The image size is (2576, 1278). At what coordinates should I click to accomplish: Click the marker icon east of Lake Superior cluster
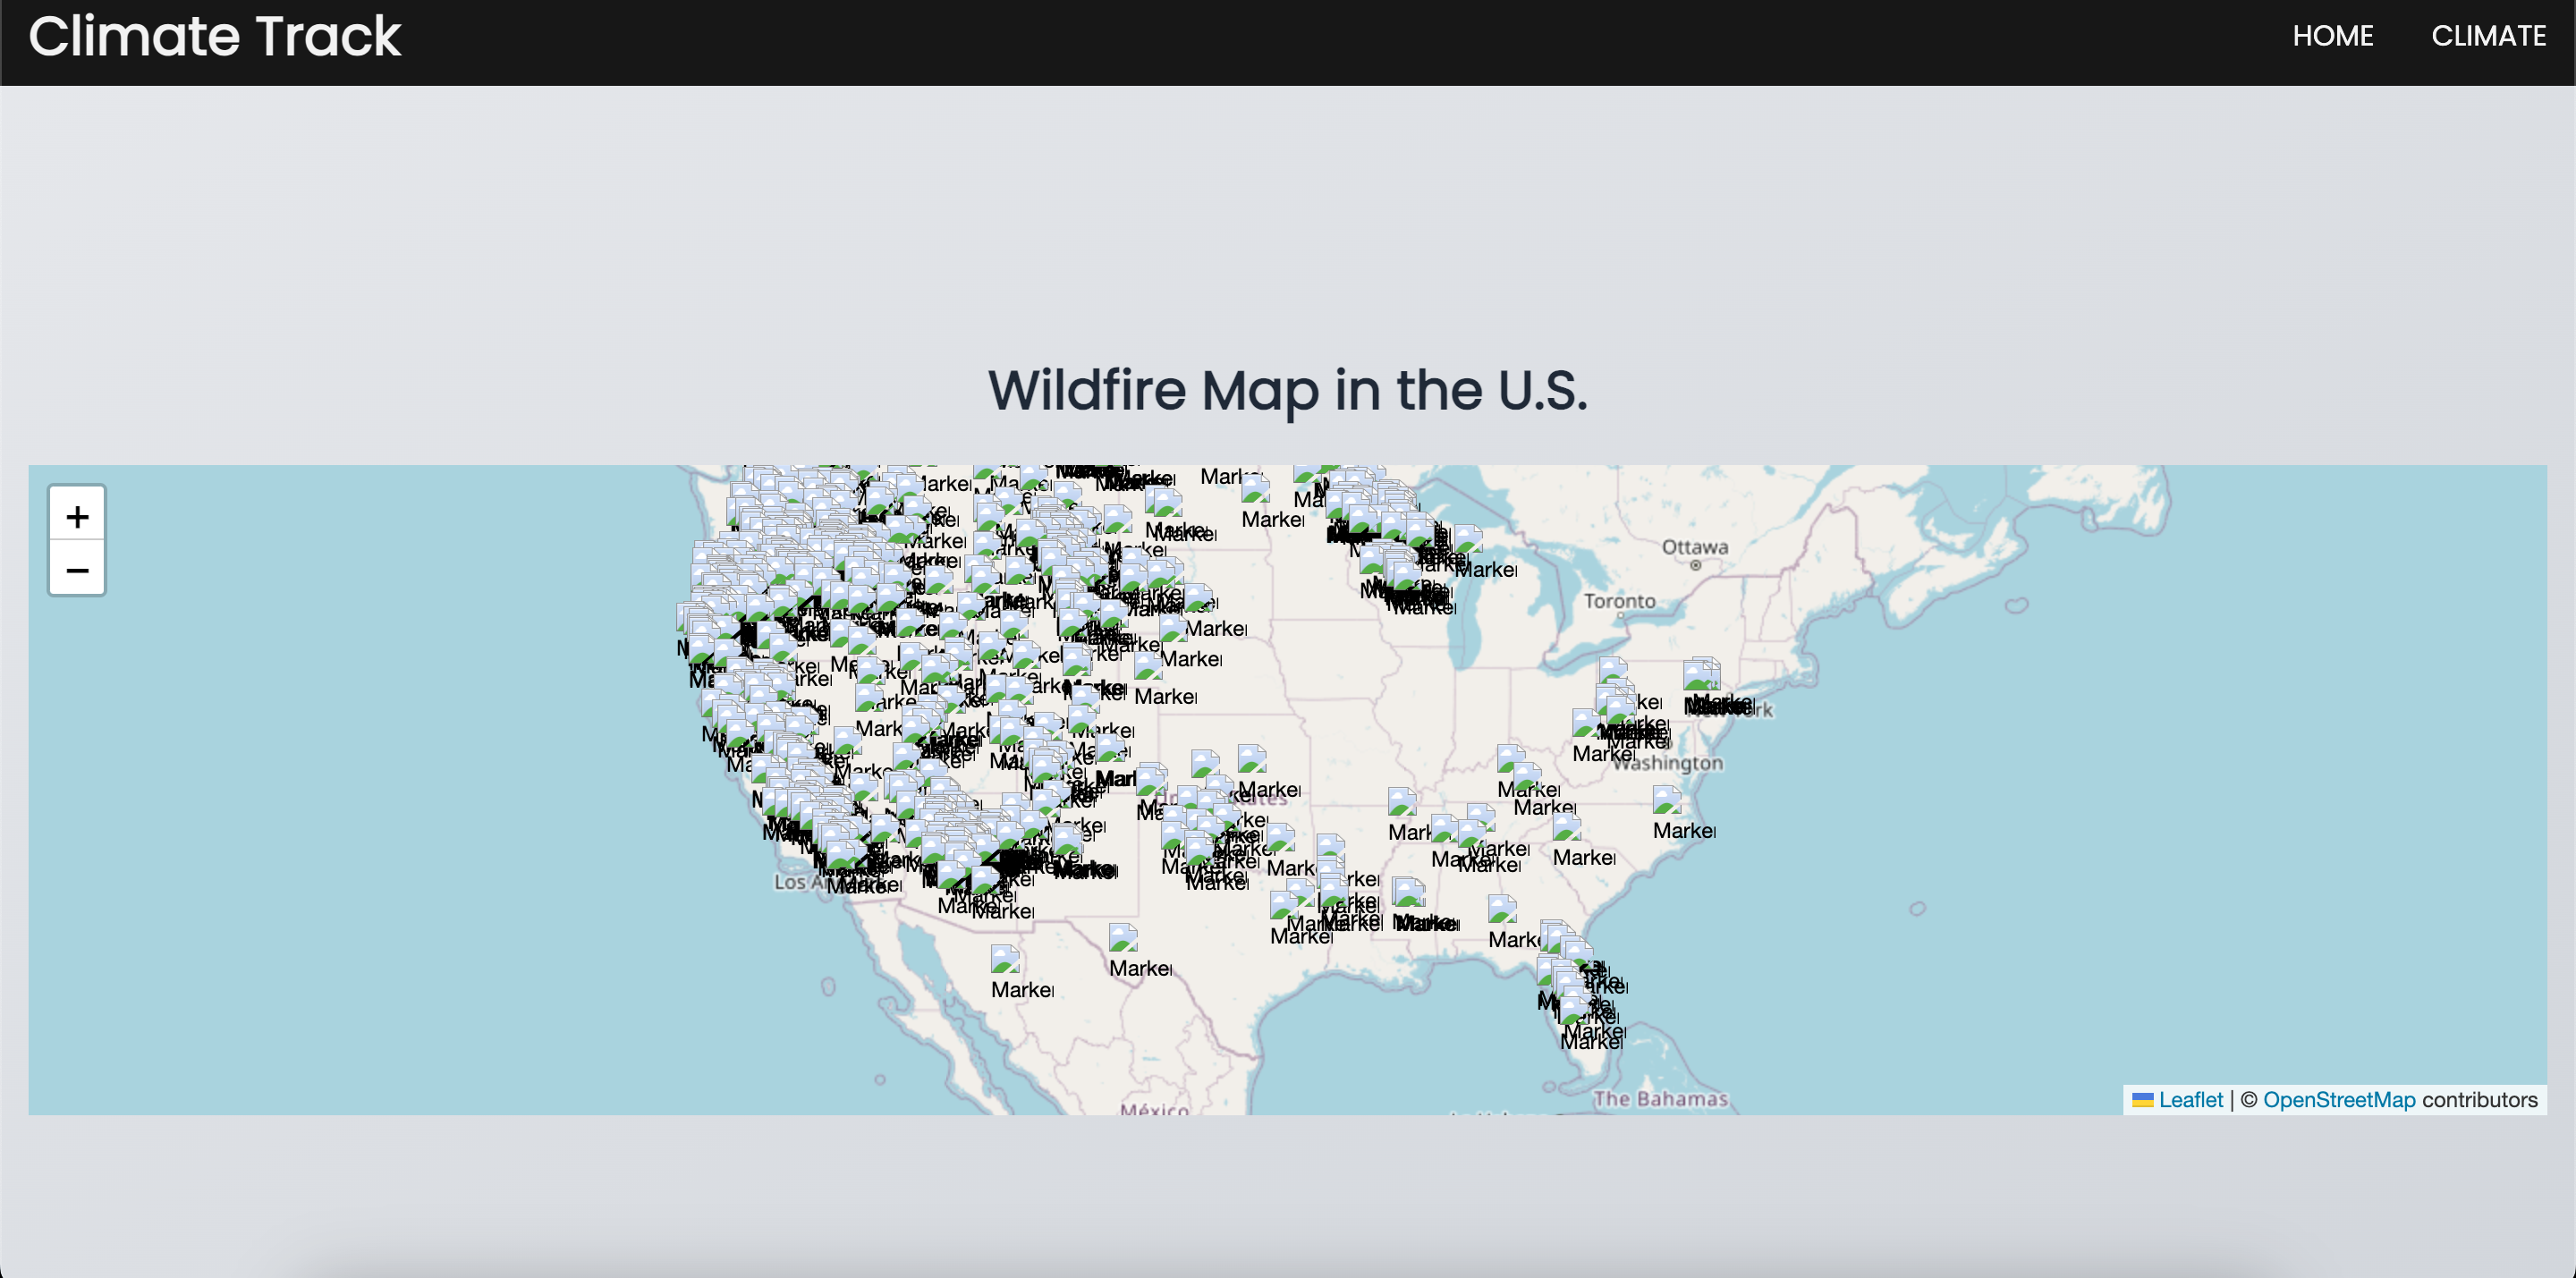click(1467, 540)
